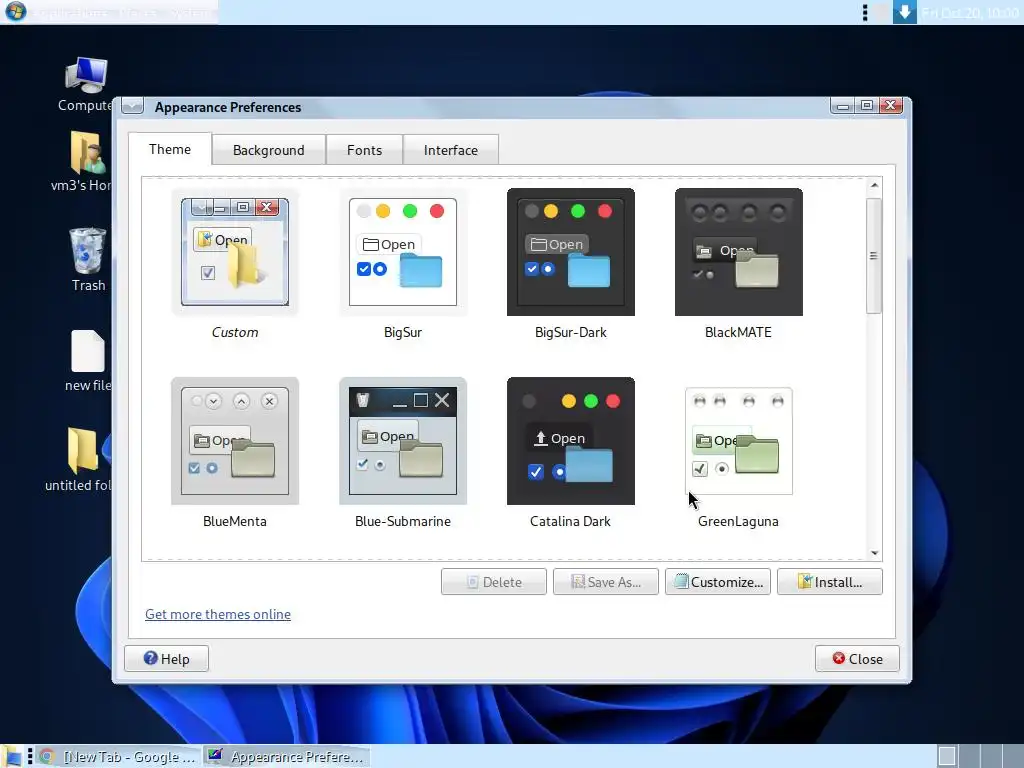Open the Get more themes online link

(x=217, y=615)
